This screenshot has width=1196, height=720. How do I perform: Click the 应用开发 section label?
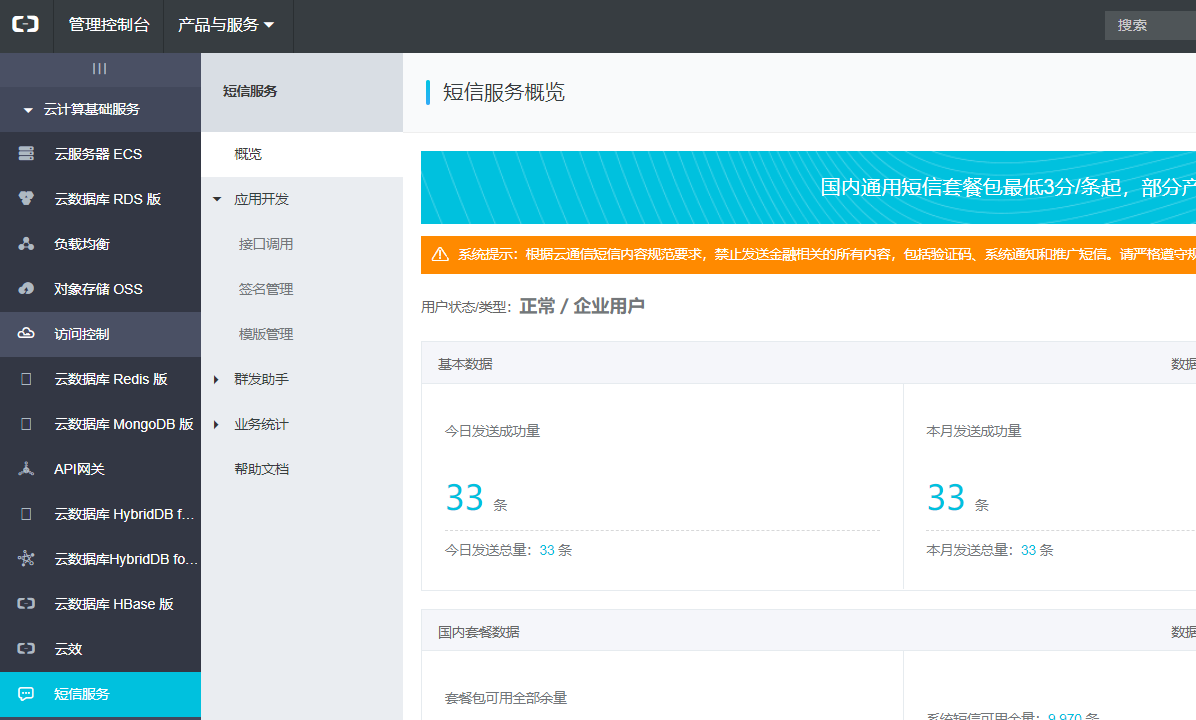[x=262, y=199]
